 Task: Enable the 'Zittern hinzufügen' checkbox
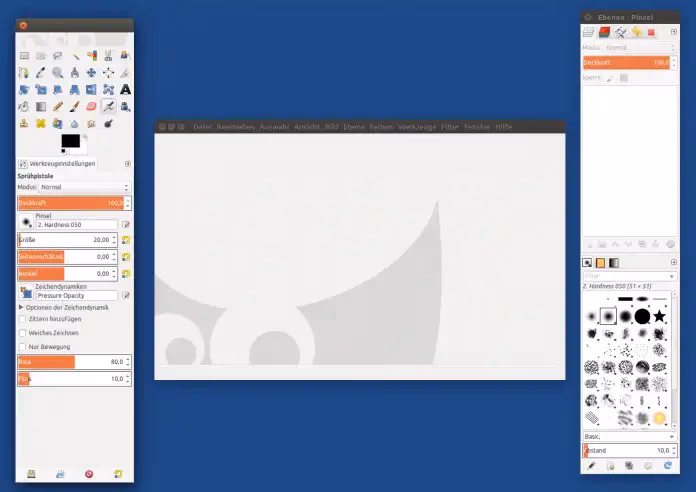point(22,319)
